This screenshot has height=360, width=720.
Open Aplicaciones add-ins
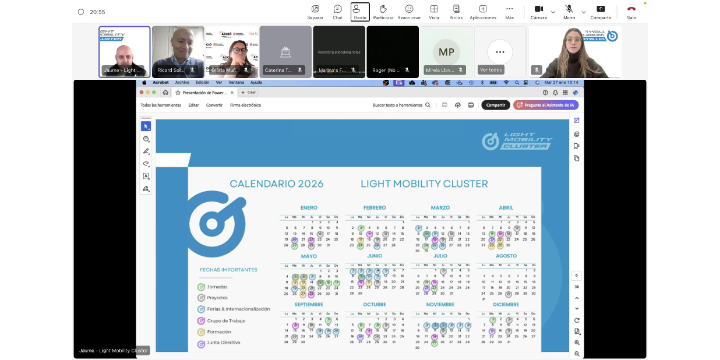(x=483, y=12)
